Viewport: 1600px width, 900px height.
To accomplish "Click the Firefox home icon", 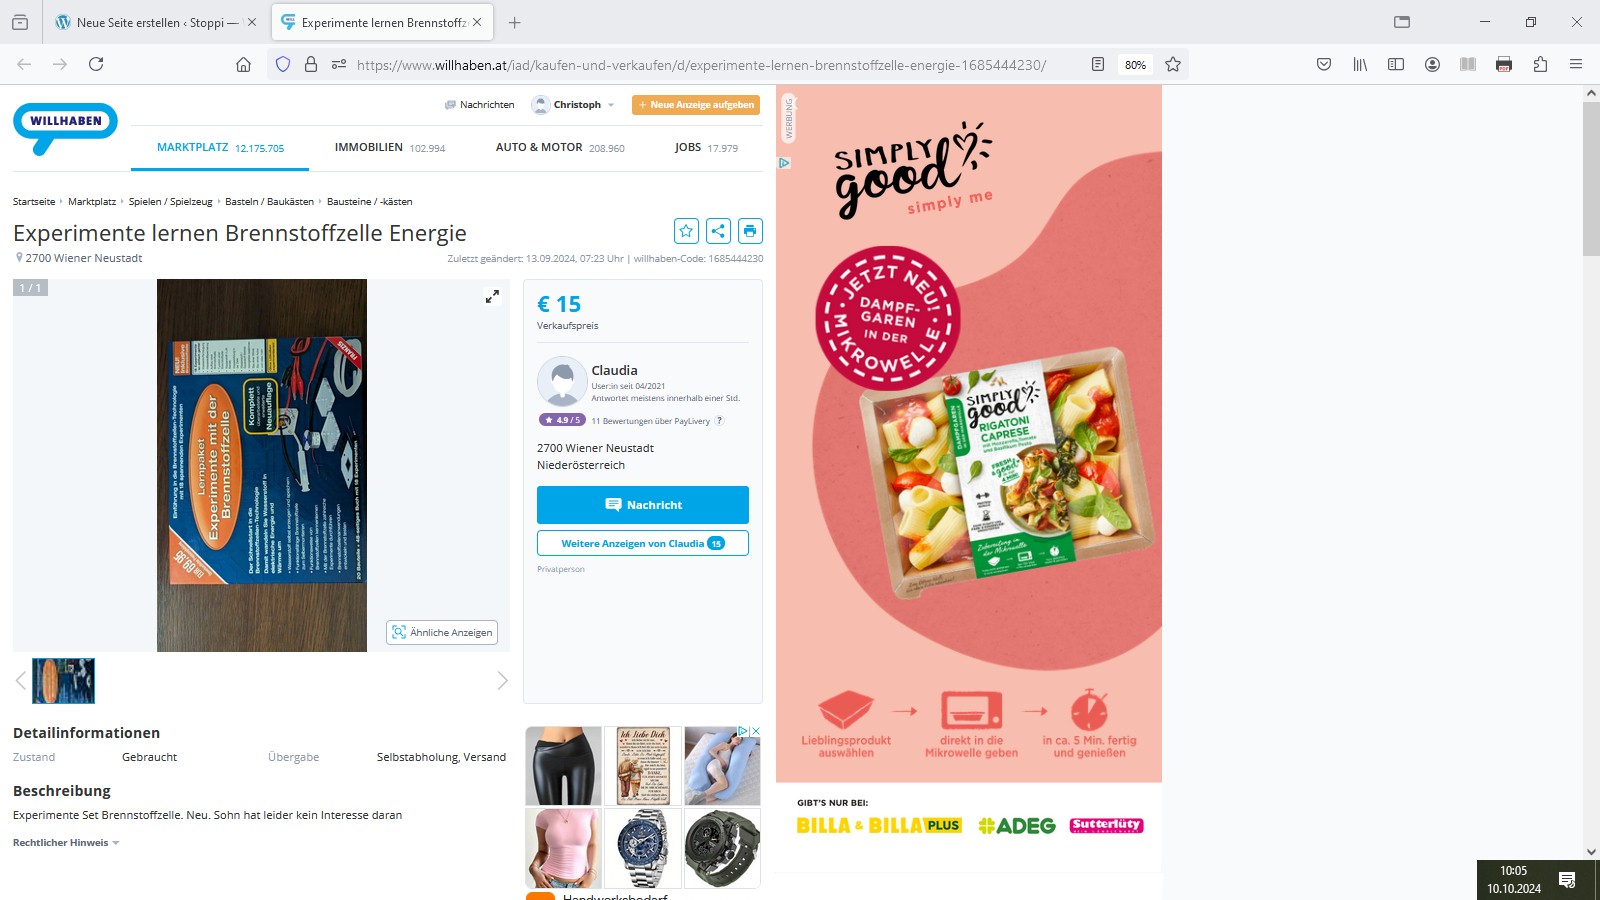I will 243,64.
